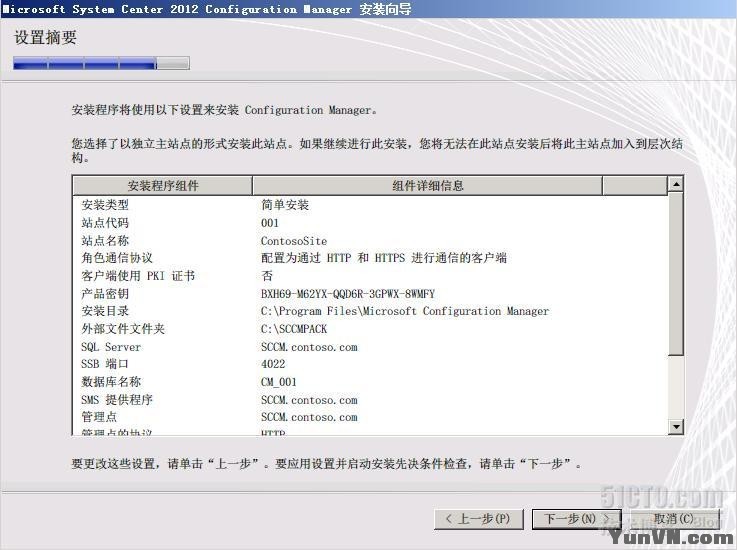Select the product key BXH69-M62YX value

tap(348, 294)
